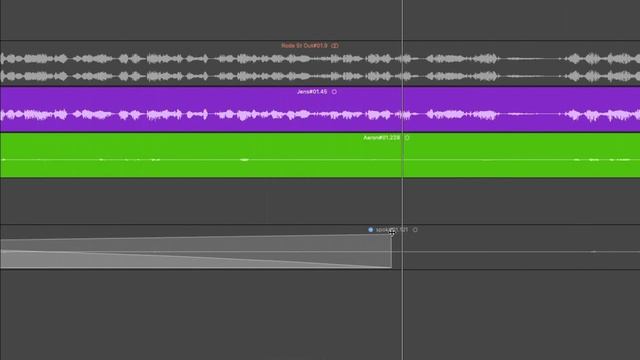Viewport: 640px width, 360px height.
Task: Click the circle icon after the bottom region's name
Action: pyautogui.click(x=415, y=230)
